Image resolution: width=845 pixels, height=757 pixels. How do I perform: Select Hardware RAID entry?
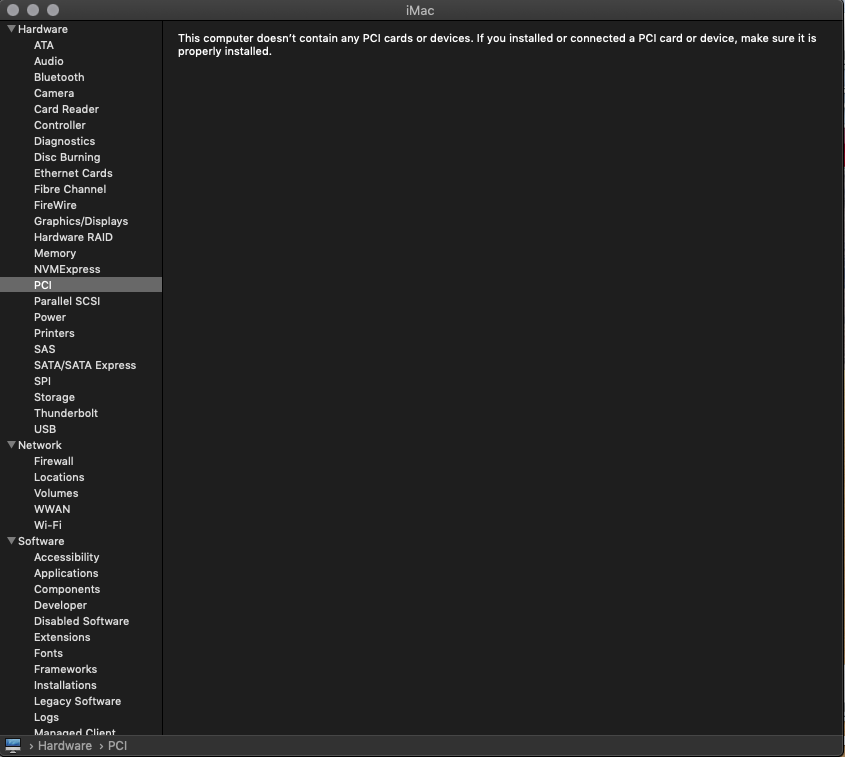click(73, 237)
